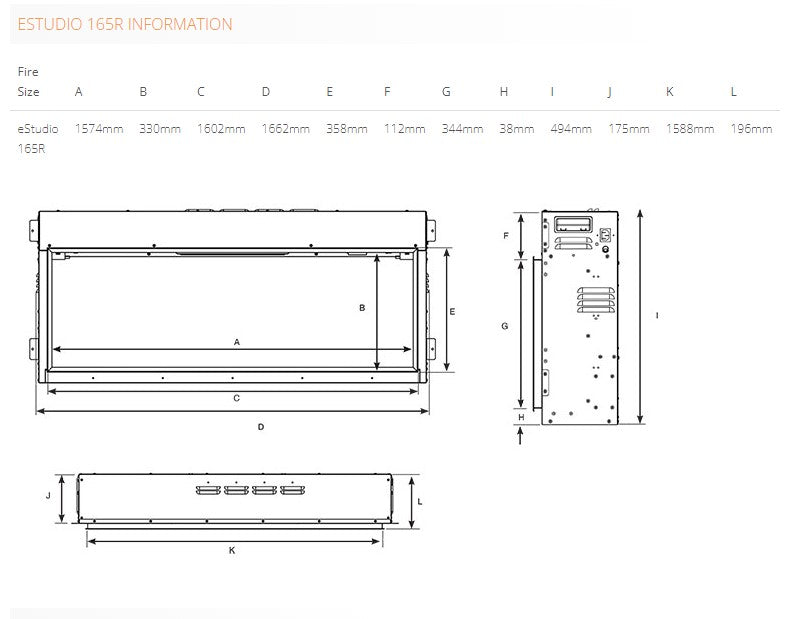Click dimension label E beside front view
This screenshot has width=809, height=619.
[x=452, y=312]
